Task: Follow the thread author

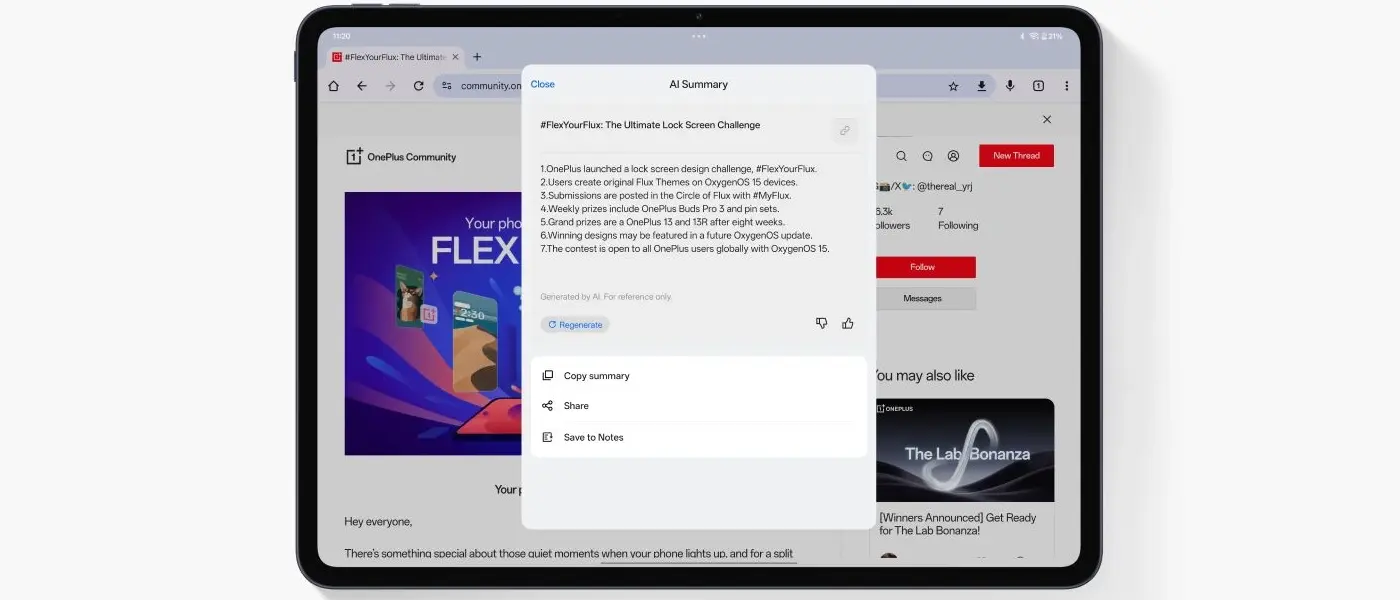Action: click(x=925, y=267)
